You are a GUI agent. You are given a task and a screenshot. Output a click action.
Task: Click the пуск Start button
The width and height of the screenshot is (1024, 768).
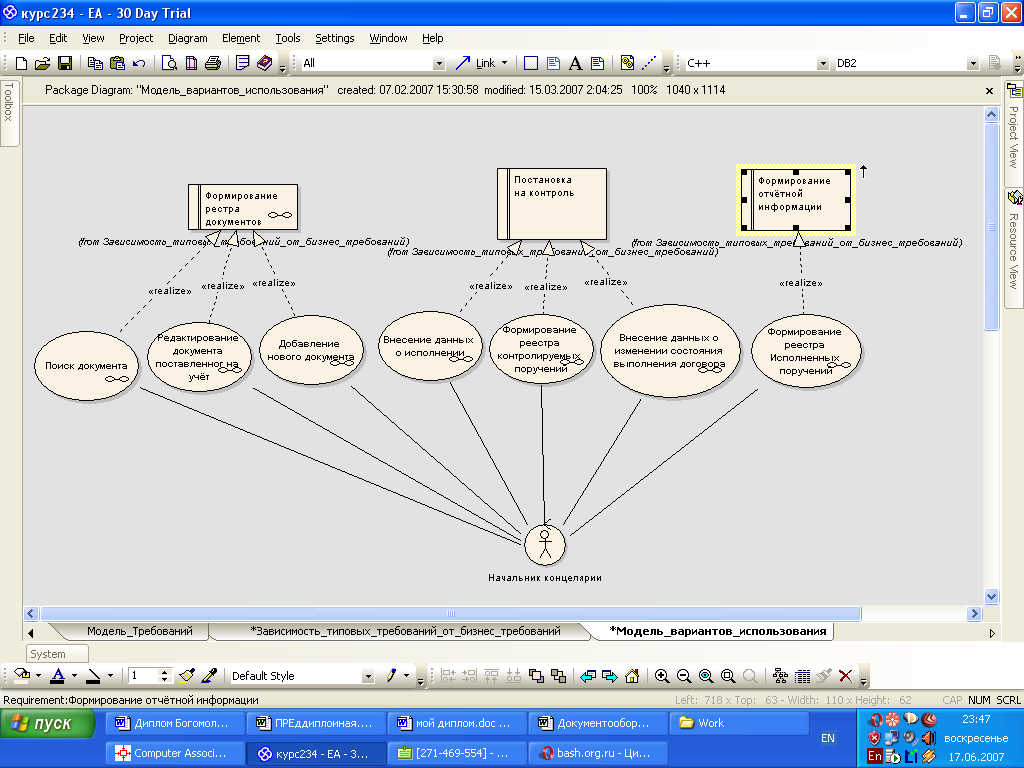point(48,724)
